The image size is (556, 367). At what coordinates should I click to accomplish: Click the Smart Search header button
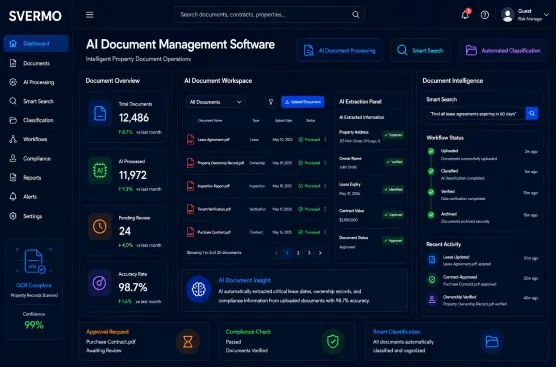tap(420, 50)
